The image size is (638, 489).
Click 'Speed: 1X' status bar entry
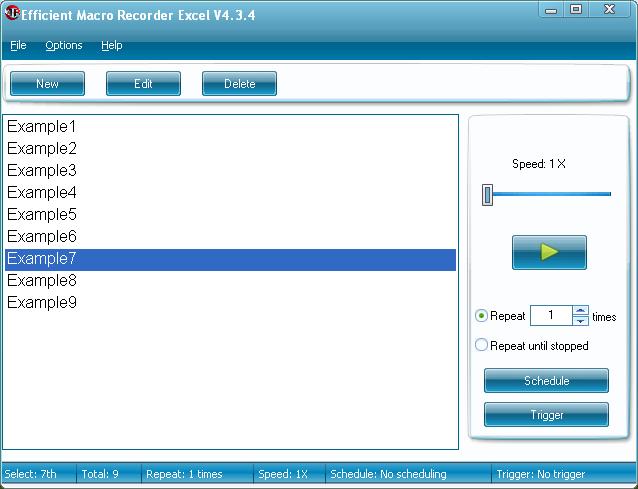pos(283,474)
